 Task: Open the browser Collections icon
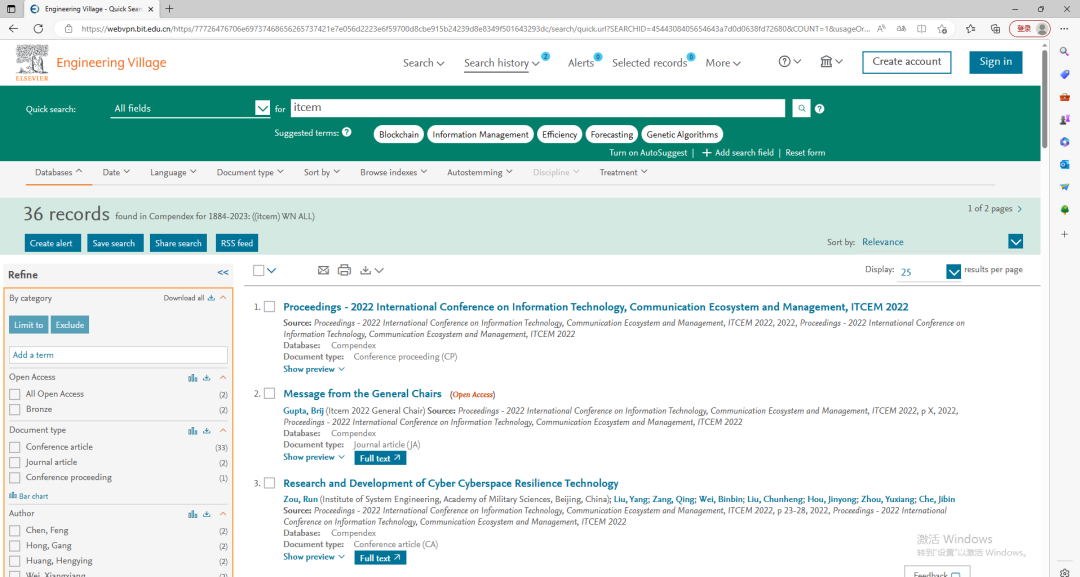pyautogui.click(x=995, y=28)
